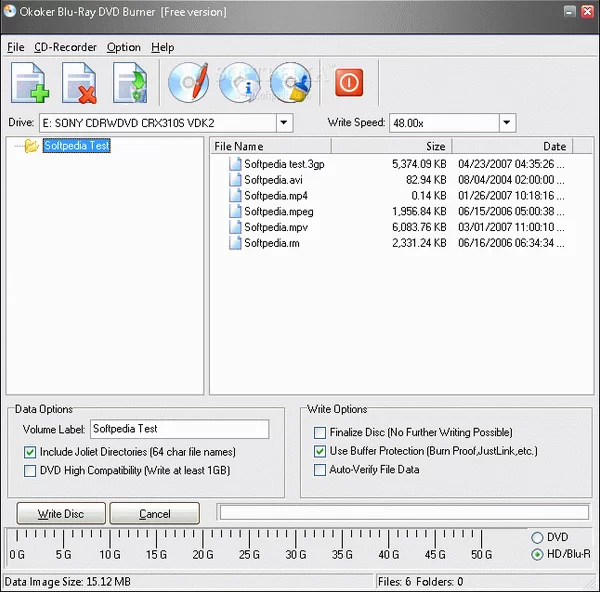Disable Include Joliet Directories checkbox
This screenshot has width=600, height=592.
pos(30,452)
